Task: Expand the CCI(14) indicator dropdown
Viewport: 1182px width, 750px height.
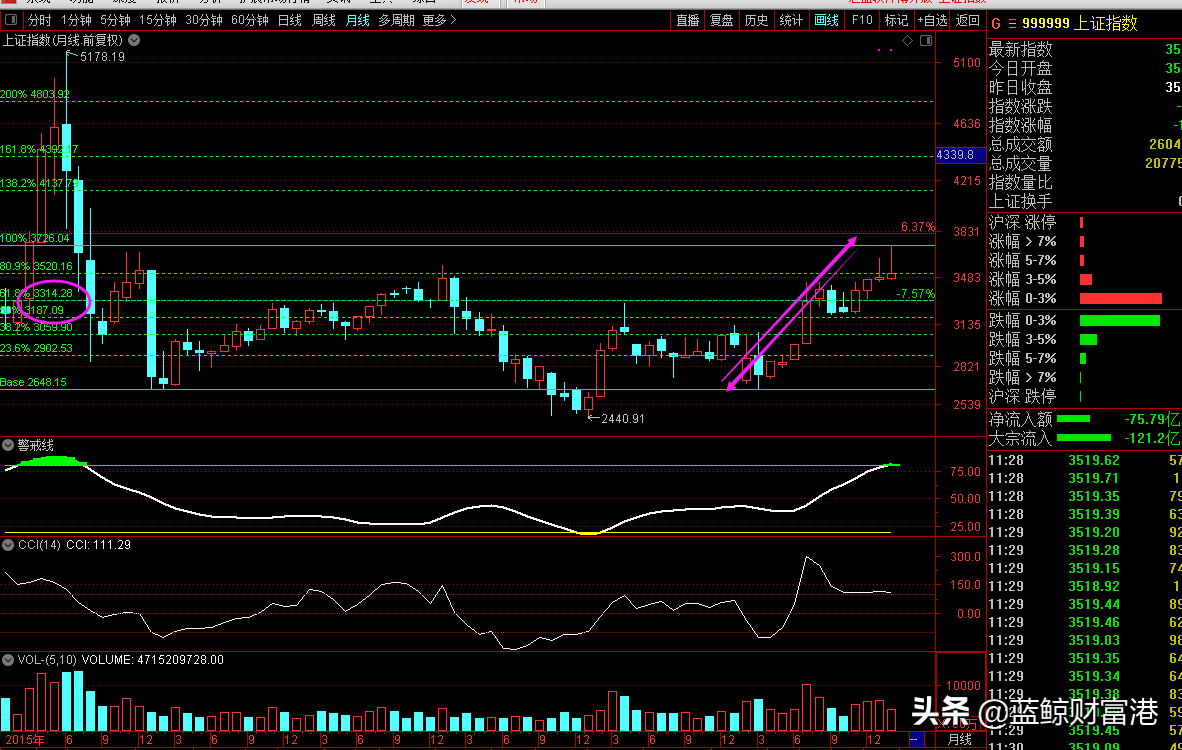Action: [8, 544]
